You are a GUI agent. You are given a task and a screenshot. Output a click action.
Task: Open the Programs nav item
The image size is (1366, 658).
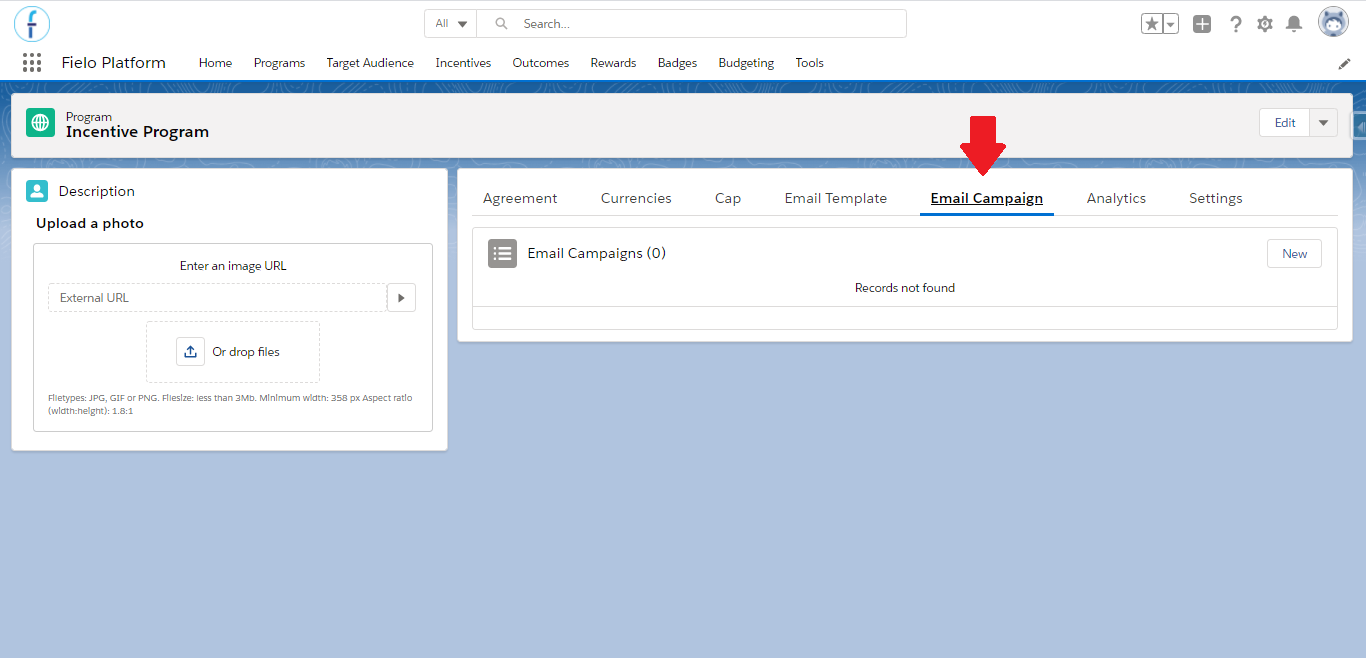pos(279,63)
